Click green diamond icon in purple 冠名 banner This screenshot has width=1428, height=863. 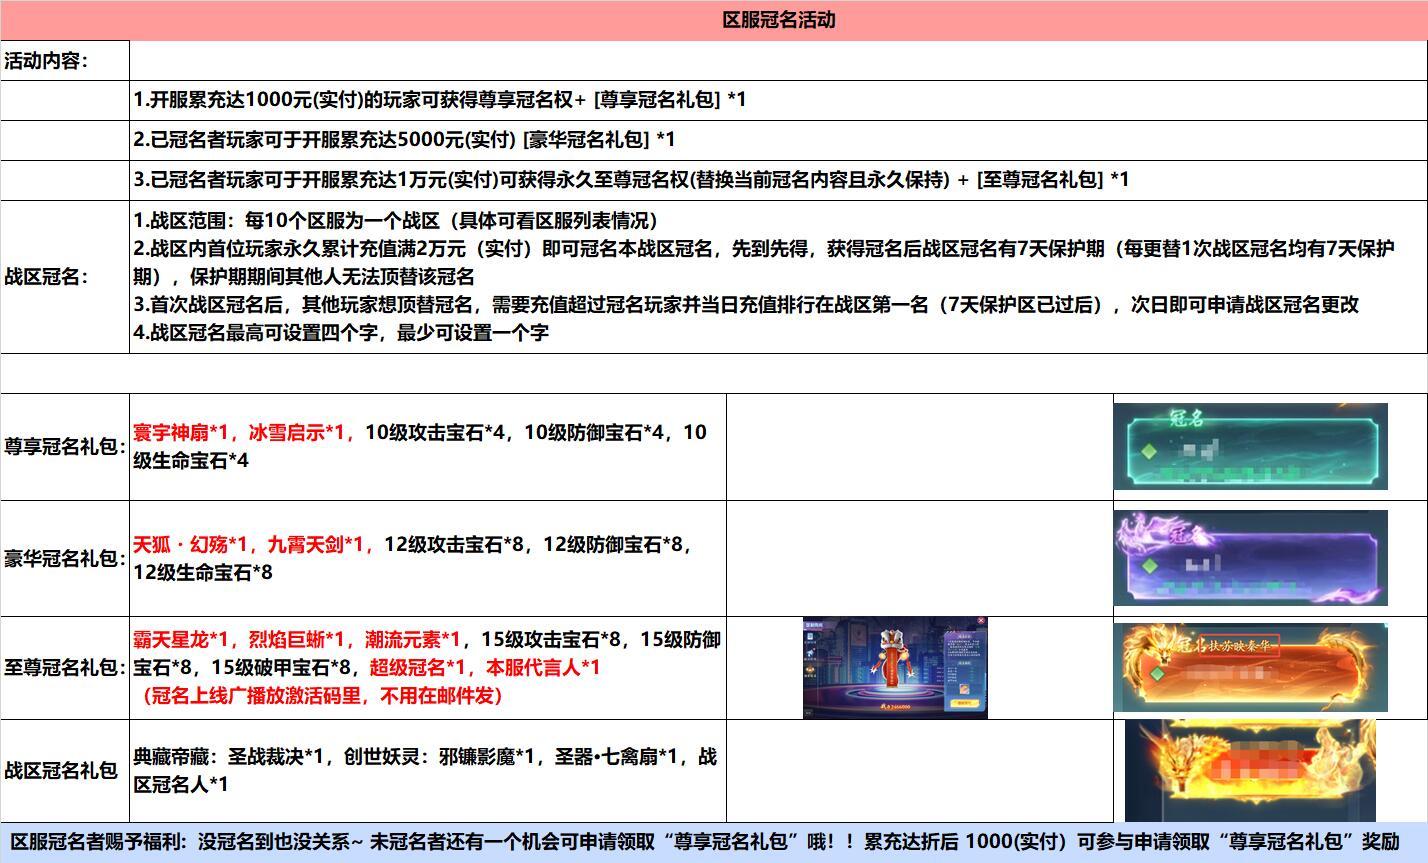1149,565
